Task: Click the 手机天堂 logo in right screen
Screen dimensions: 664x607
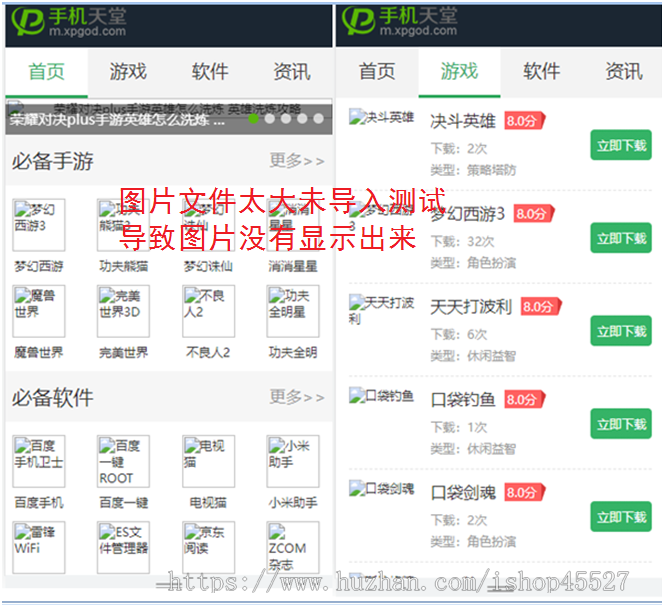Action: click(x=400, y=21)
